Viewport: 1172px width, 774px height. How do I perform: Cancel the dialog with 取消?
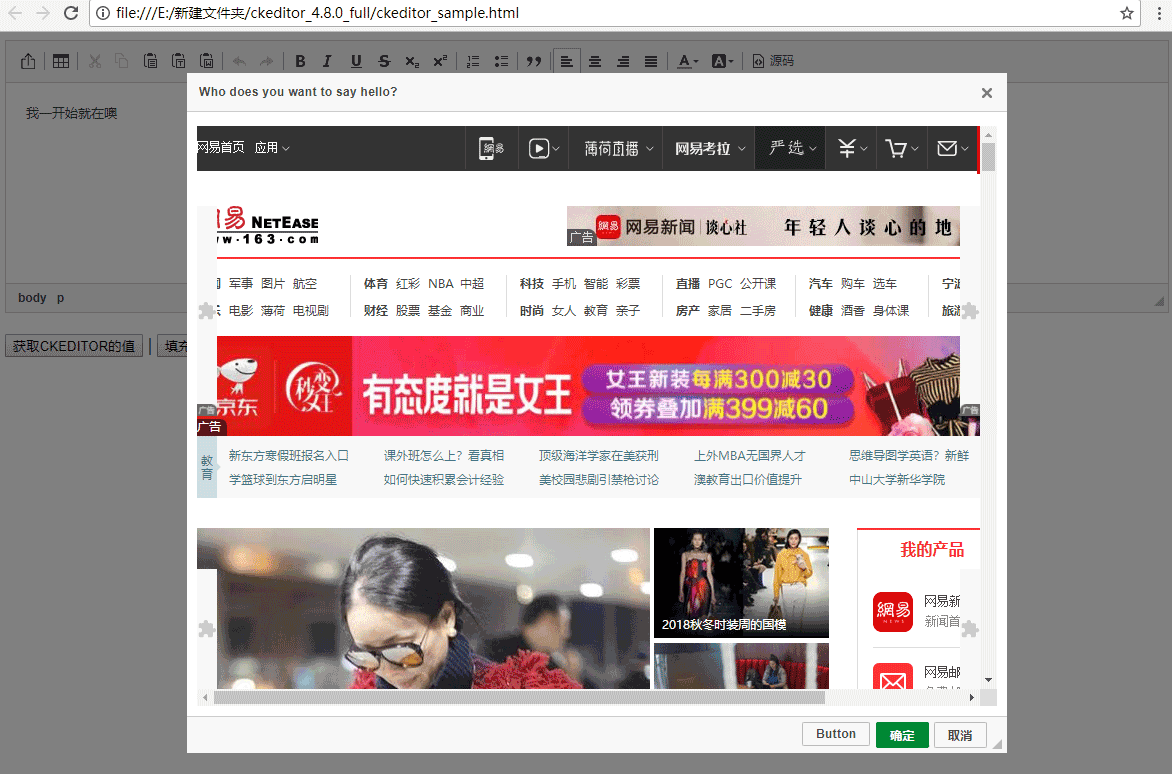pyautogui.click(x=960, y=735)
